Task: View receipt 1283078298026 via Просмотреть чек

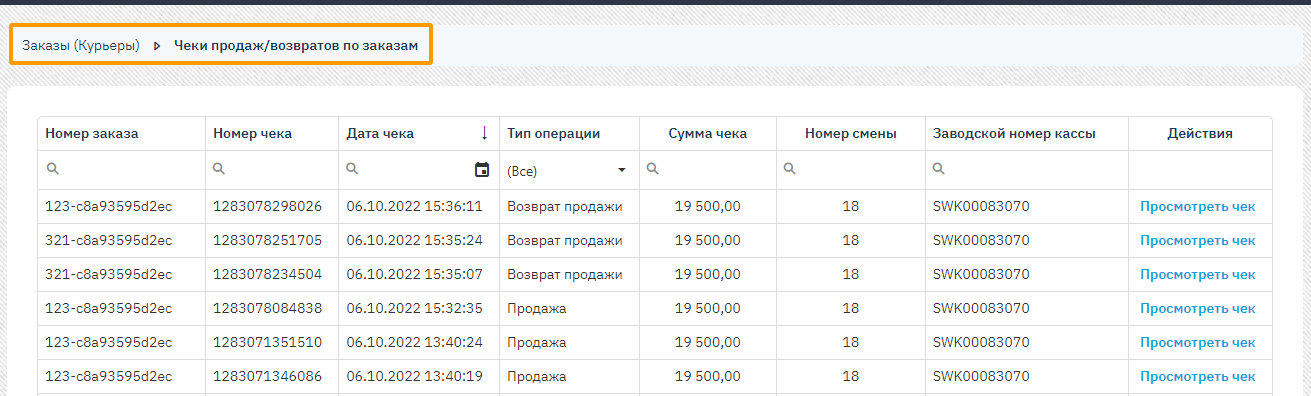Action: [x=1198, y=207]
